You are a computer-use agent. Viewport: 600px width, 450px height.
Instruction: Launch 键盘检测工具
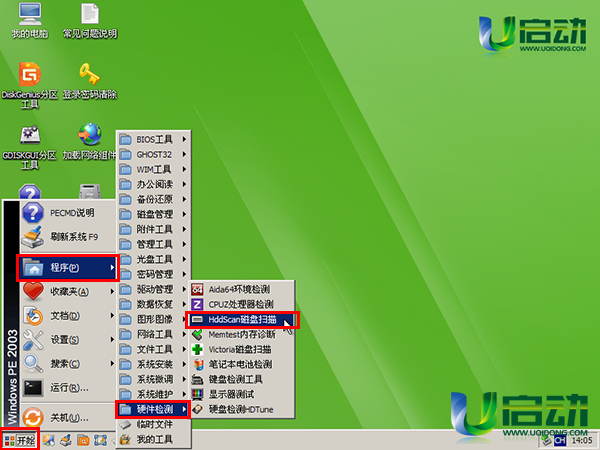(242, 379)
